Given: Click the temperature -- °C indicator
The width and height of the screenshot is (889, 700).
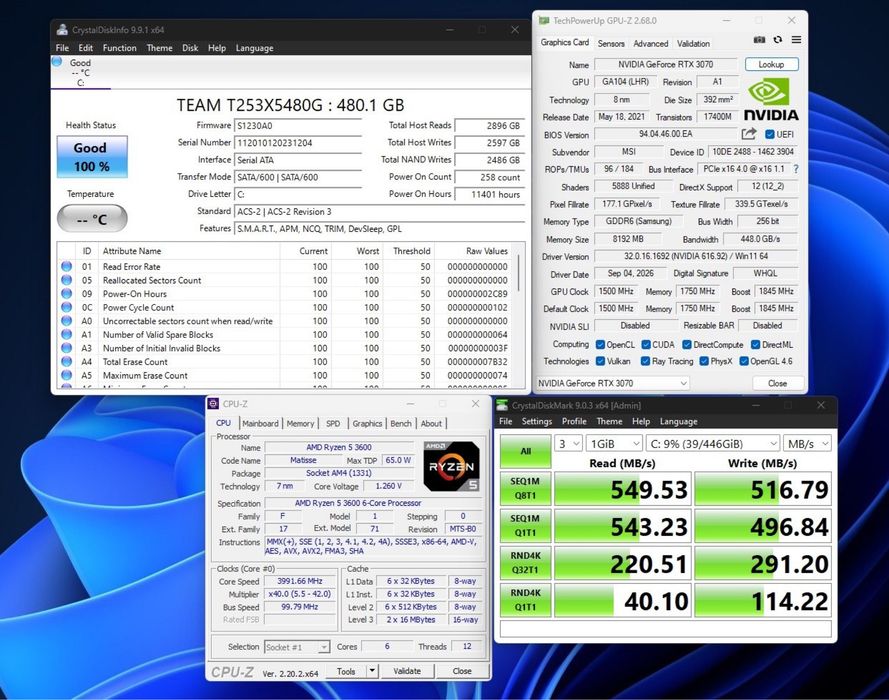Looking at the screenshot, I should [92, 219].
